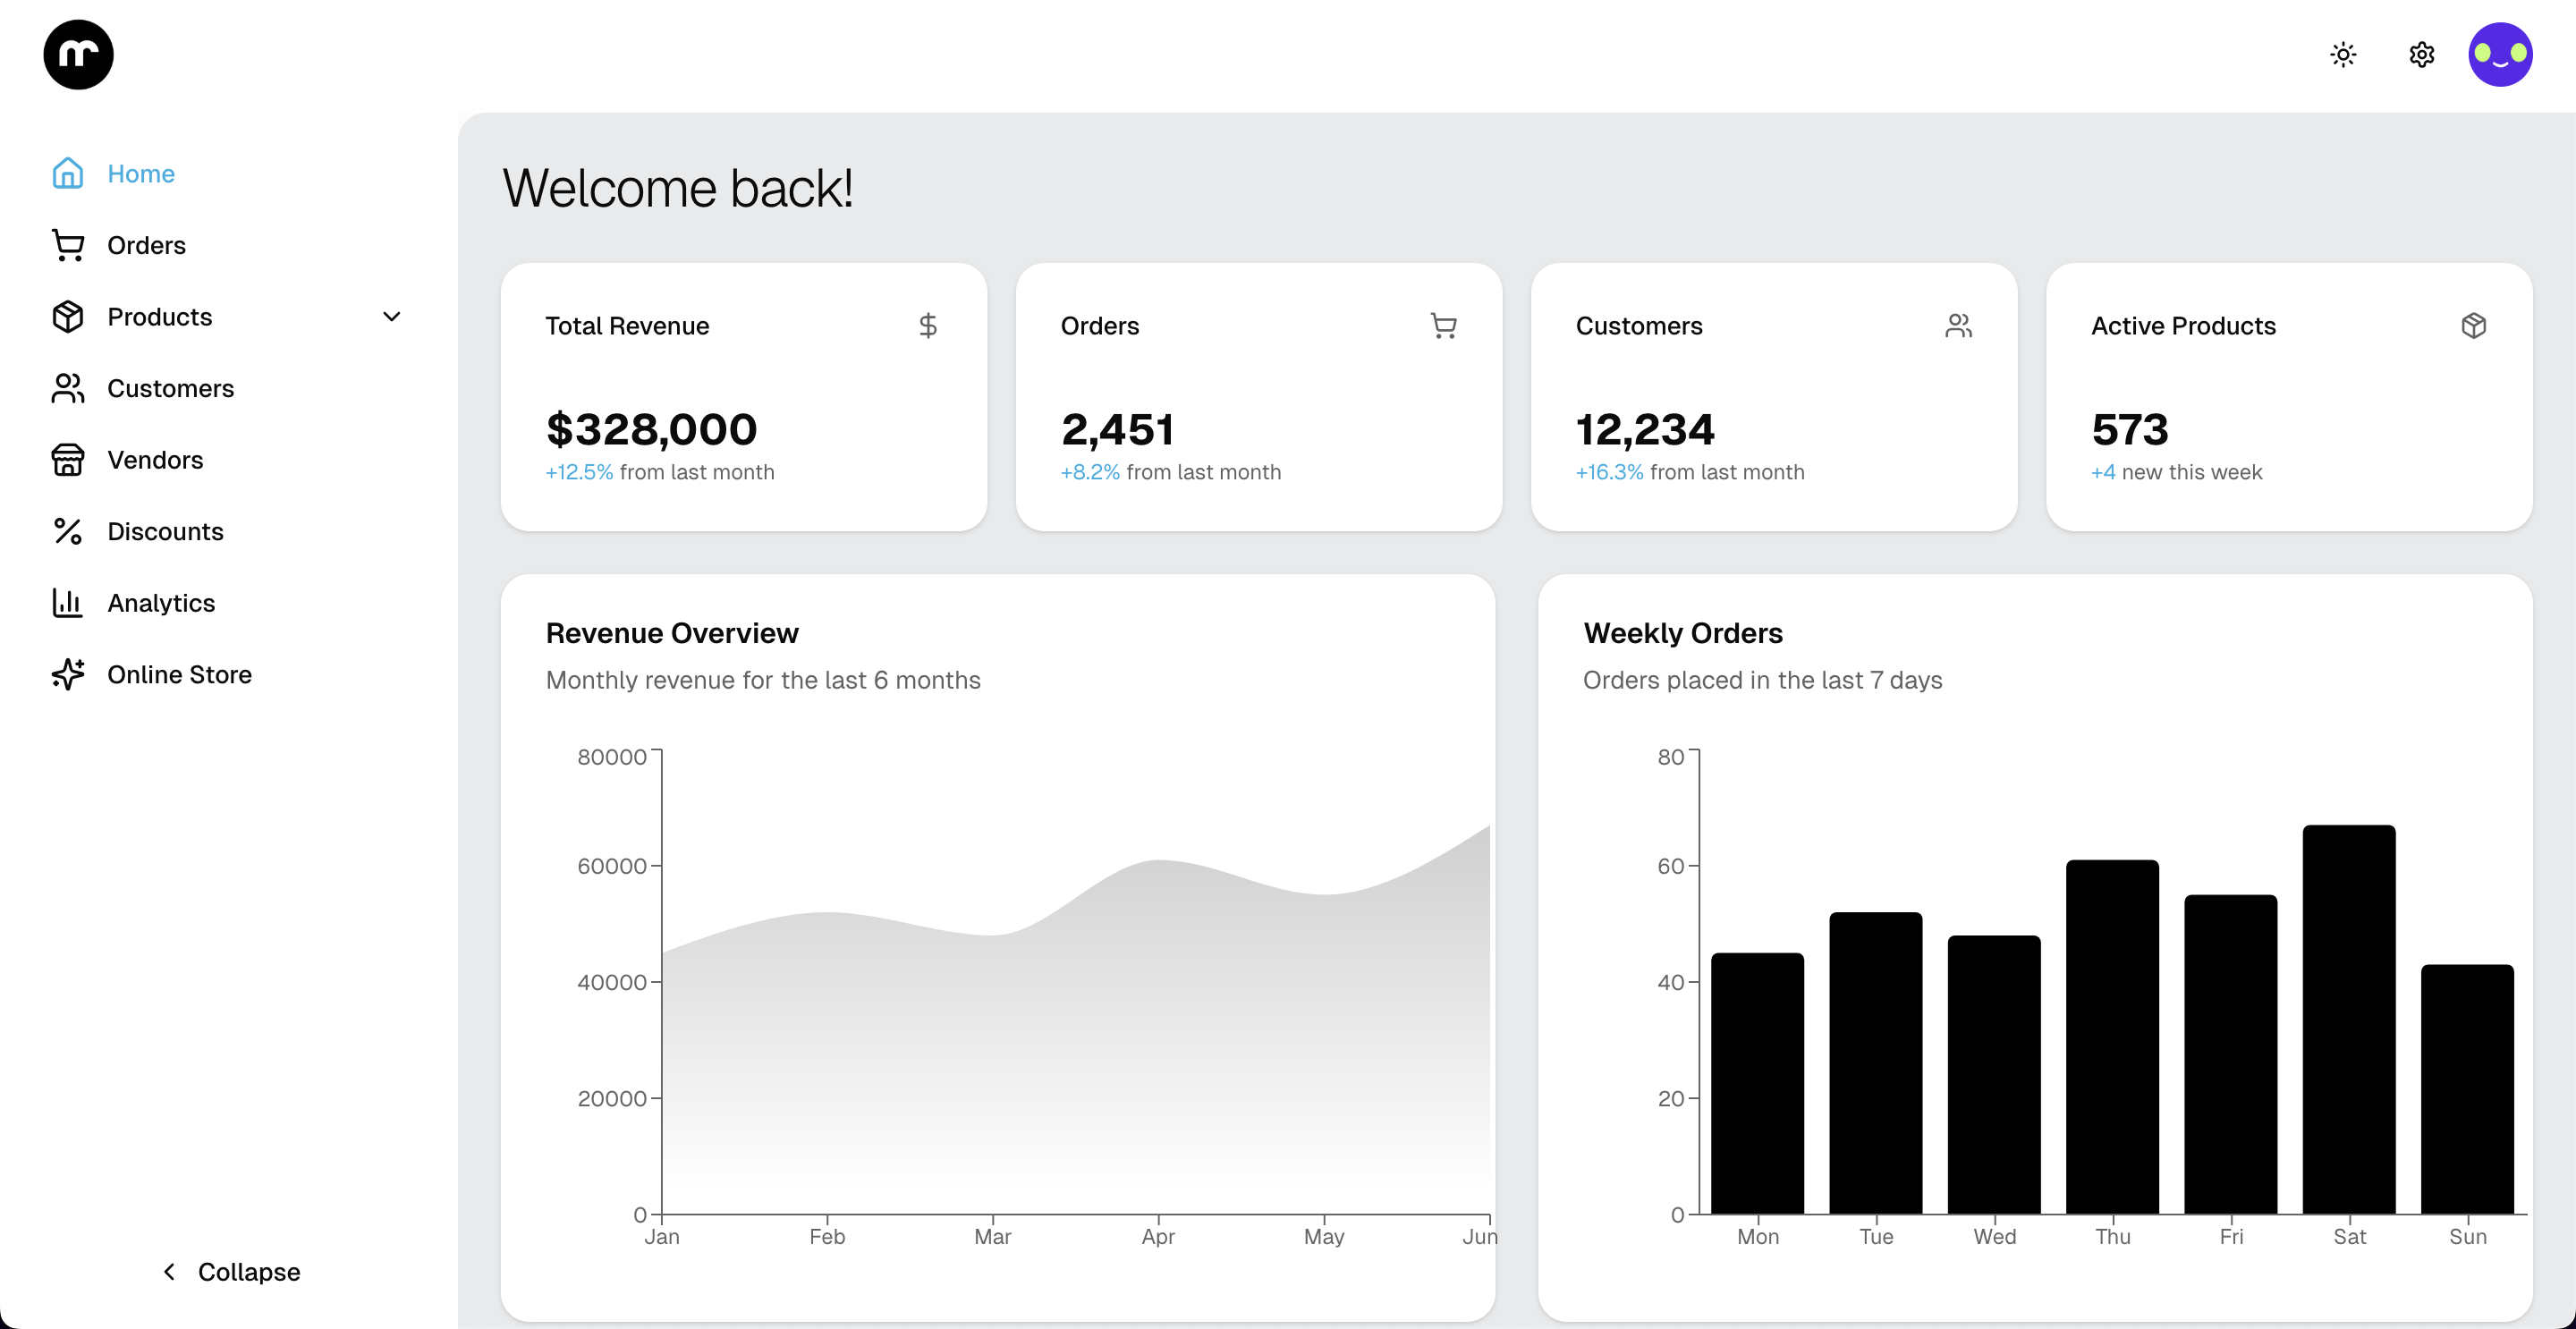Click the Online Store sparkle icon
The width and height of the screenshot is (2576, 1329).
click(x=67, y=674)
